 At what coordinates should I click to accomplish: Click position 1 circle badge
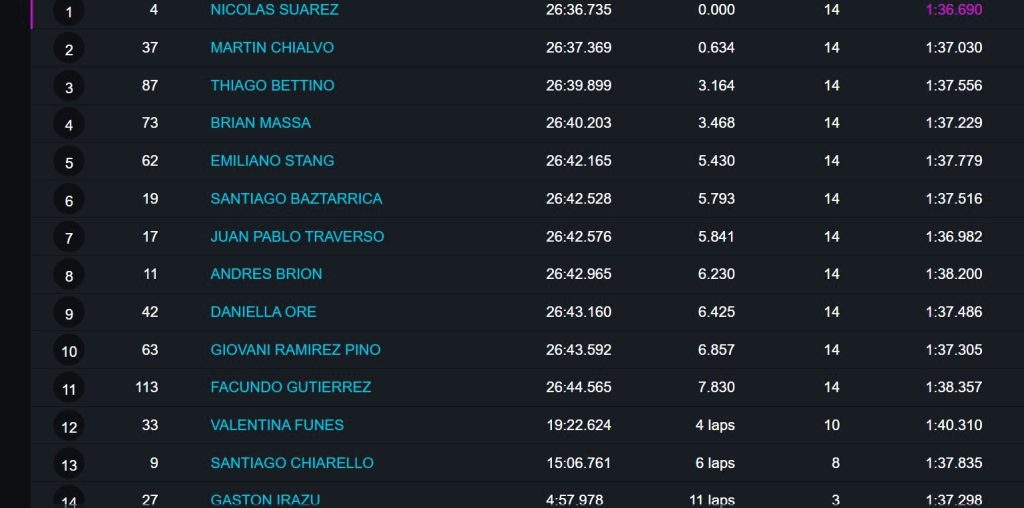(69, 11)
